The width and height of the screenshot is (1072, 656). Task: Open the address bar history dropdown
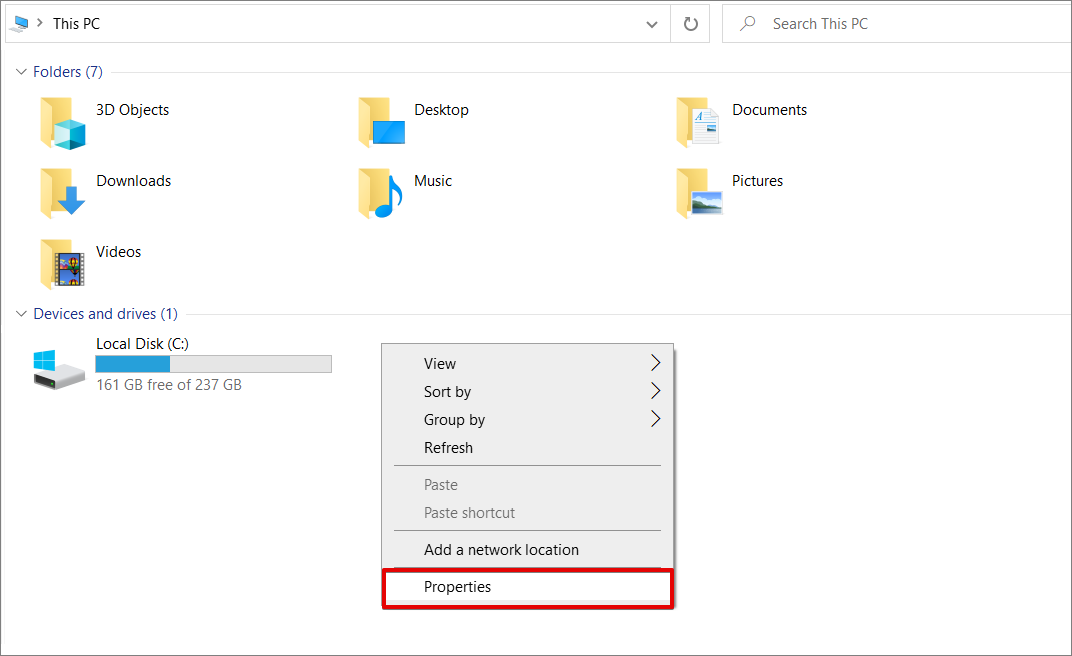pos(652,24)
